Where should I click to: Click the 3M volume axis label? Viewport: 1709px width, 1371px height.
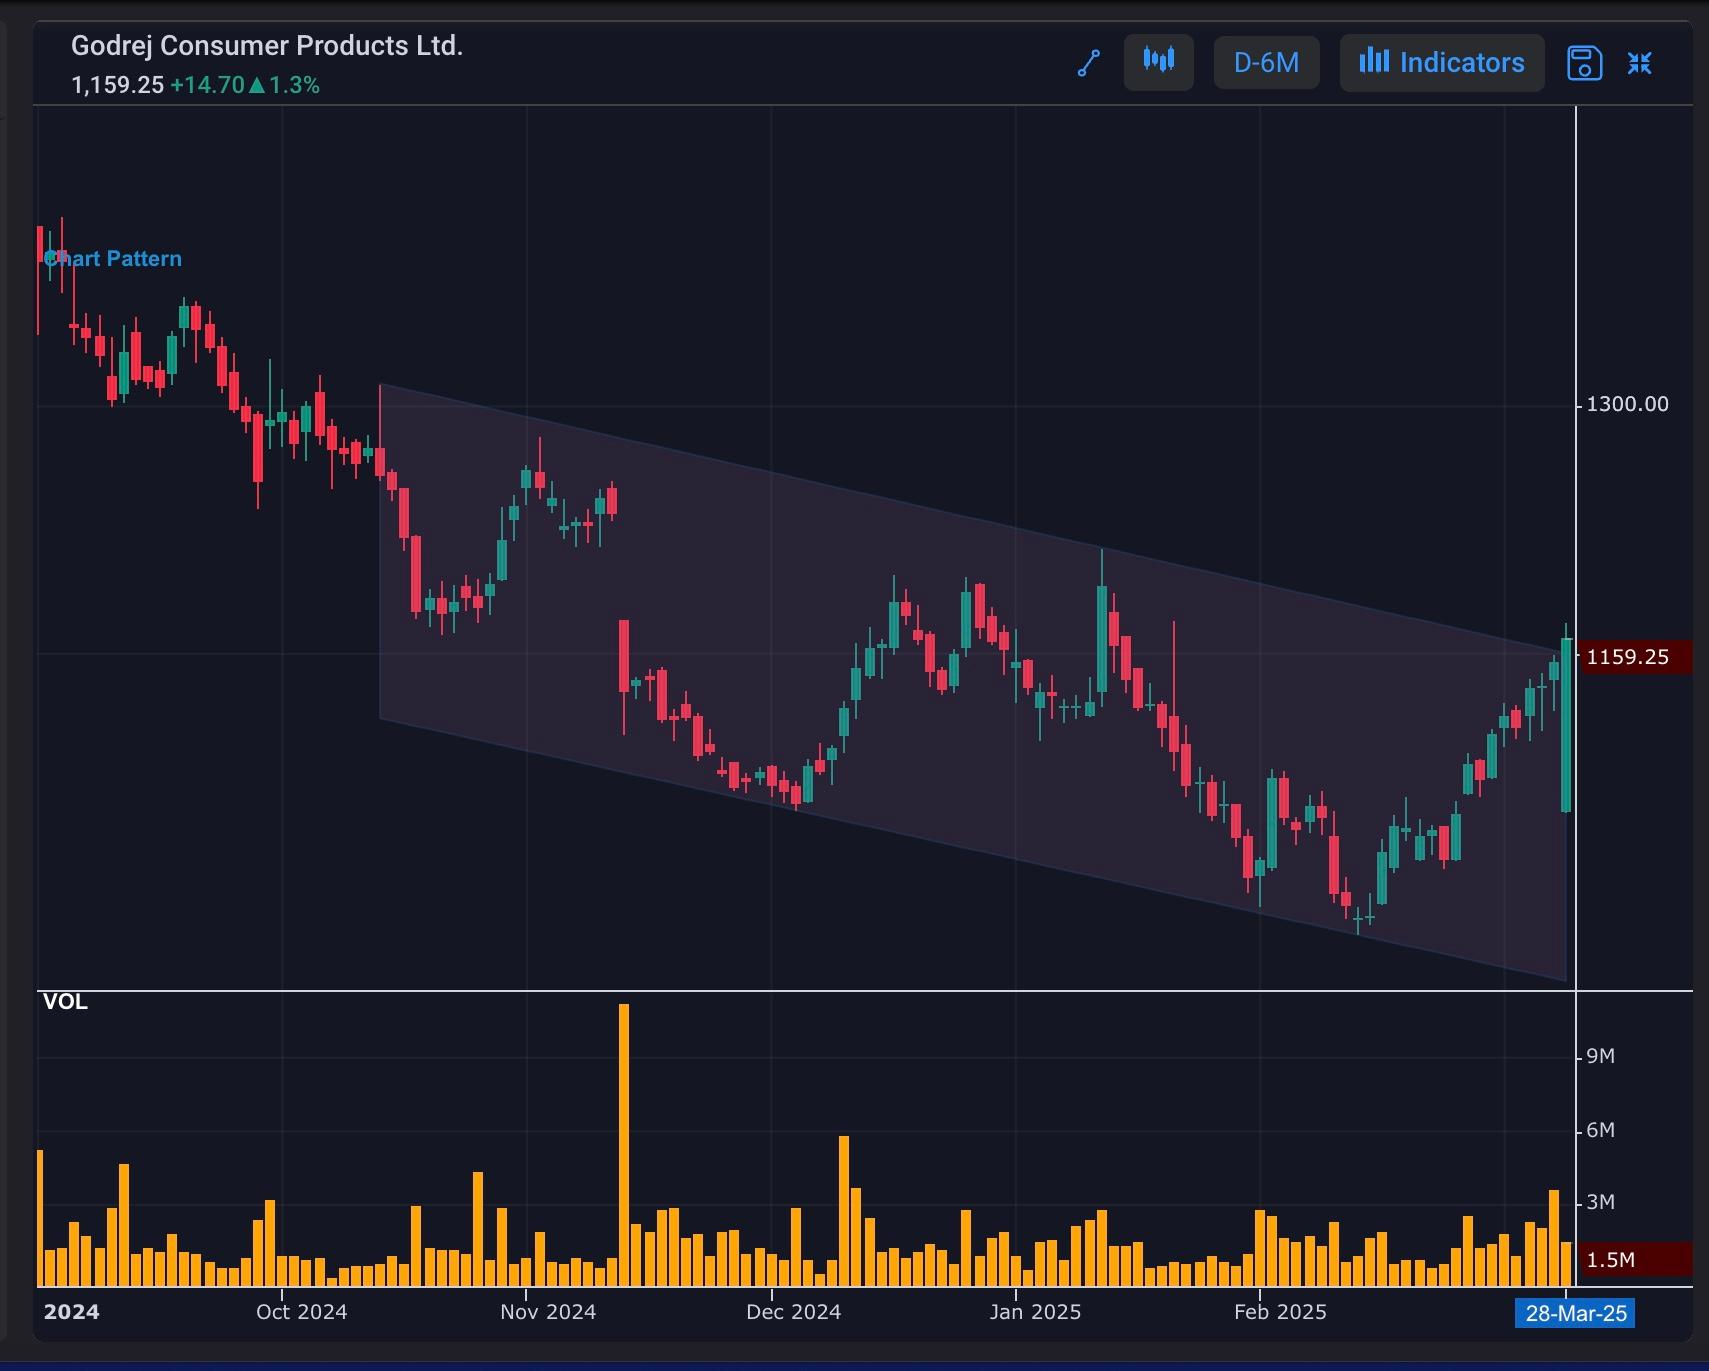tap(1600, 1202)
